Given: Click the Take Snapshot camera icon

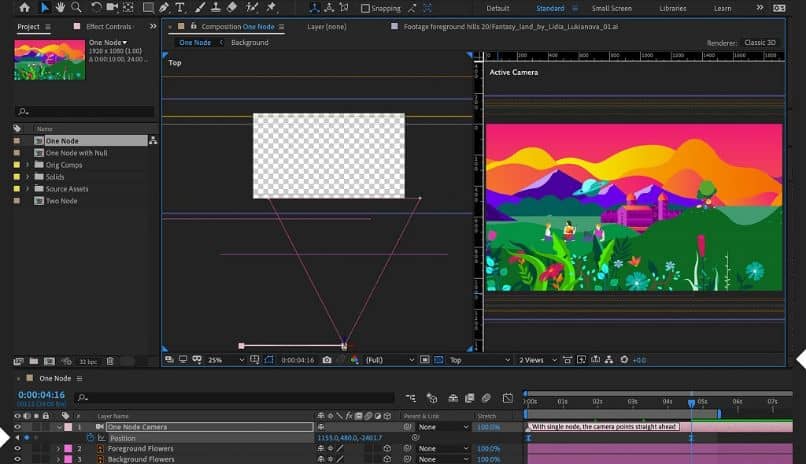Looking at the screenshot, I should coord(326,360).
